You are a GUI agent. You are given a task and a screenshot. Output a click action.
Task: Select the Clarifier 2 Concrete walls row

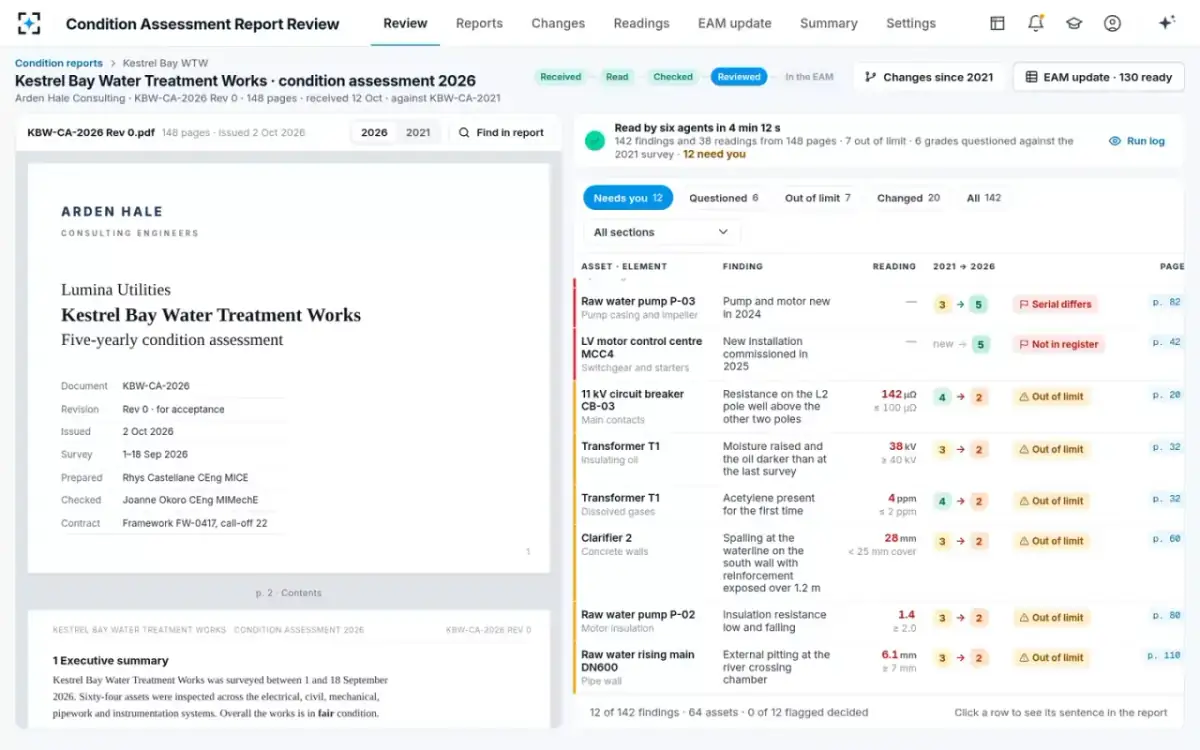(x=878, y=563)
